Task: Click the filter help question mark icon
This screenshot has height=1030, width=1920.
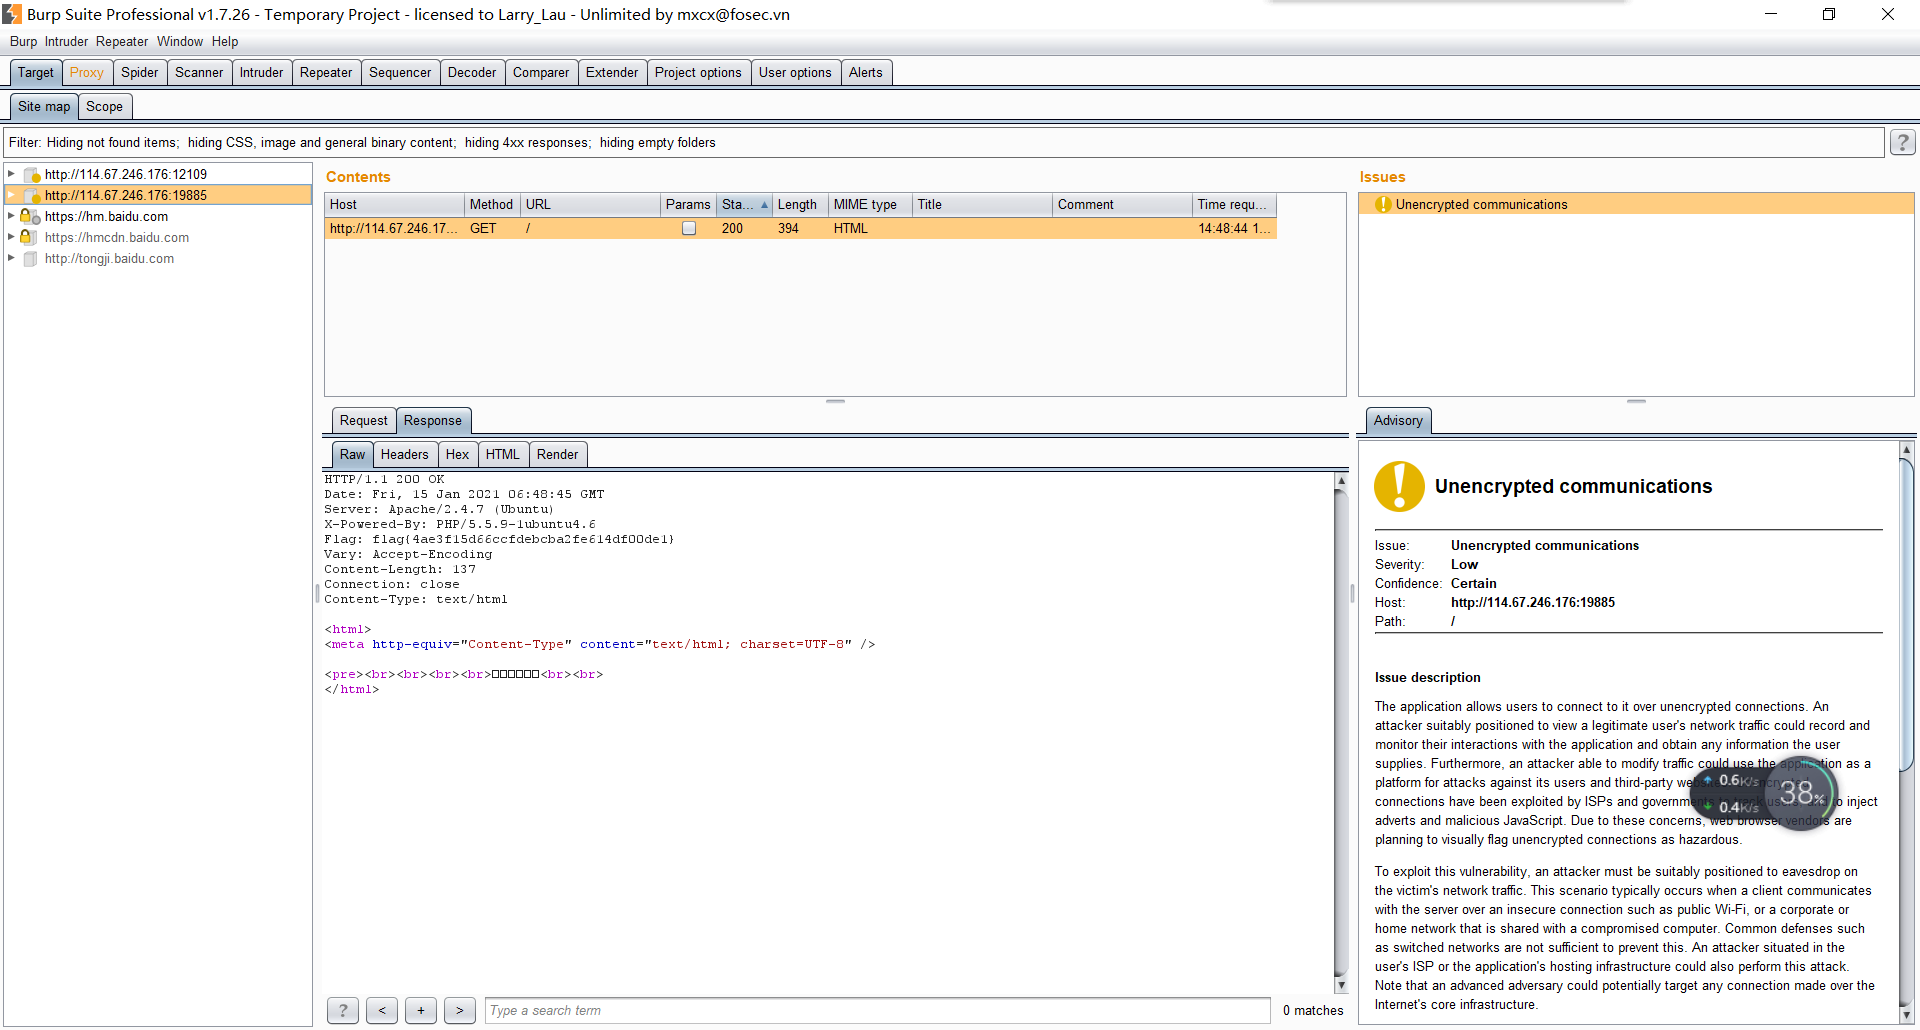Action: 1902,143
